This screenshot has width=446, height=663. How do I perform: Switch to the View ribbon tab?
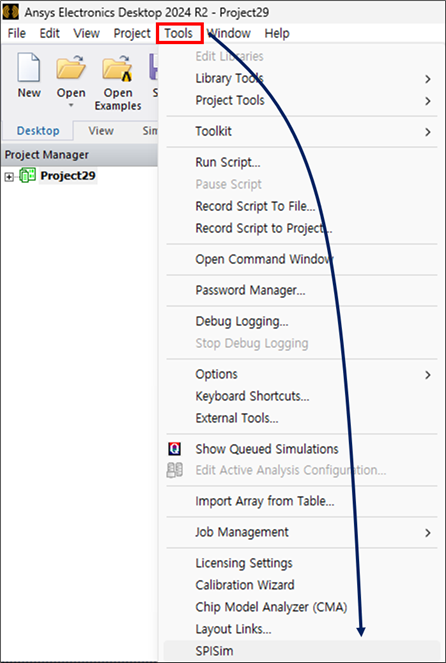coord(101,131)
